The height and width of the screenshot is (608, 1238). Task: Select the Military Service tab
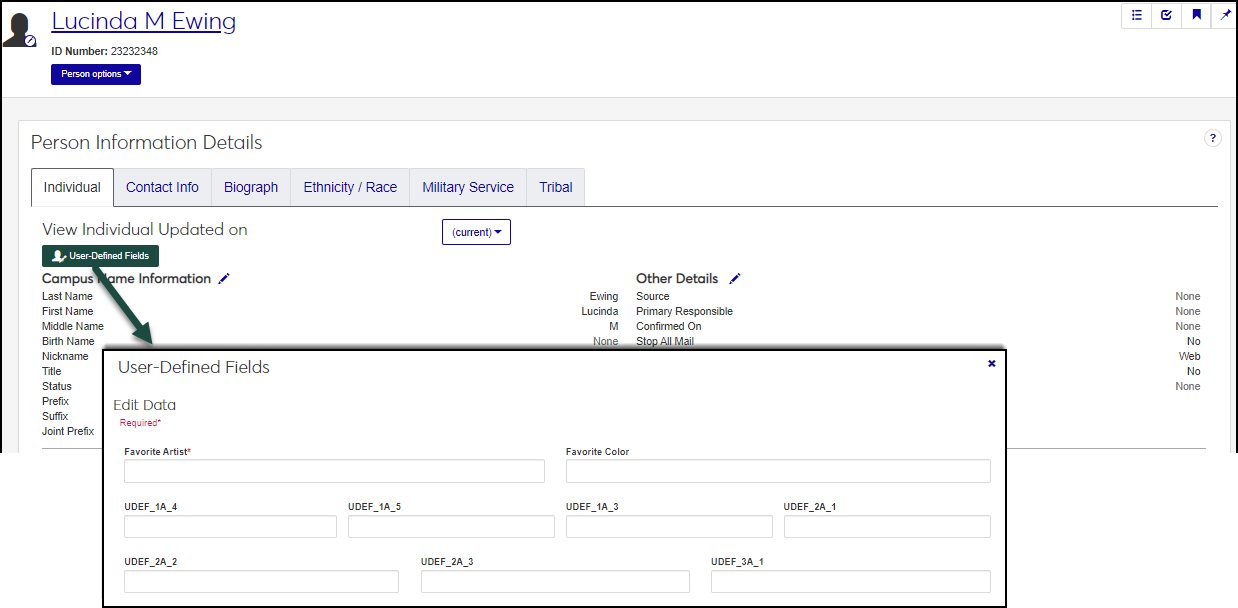(x=467, y=187)
